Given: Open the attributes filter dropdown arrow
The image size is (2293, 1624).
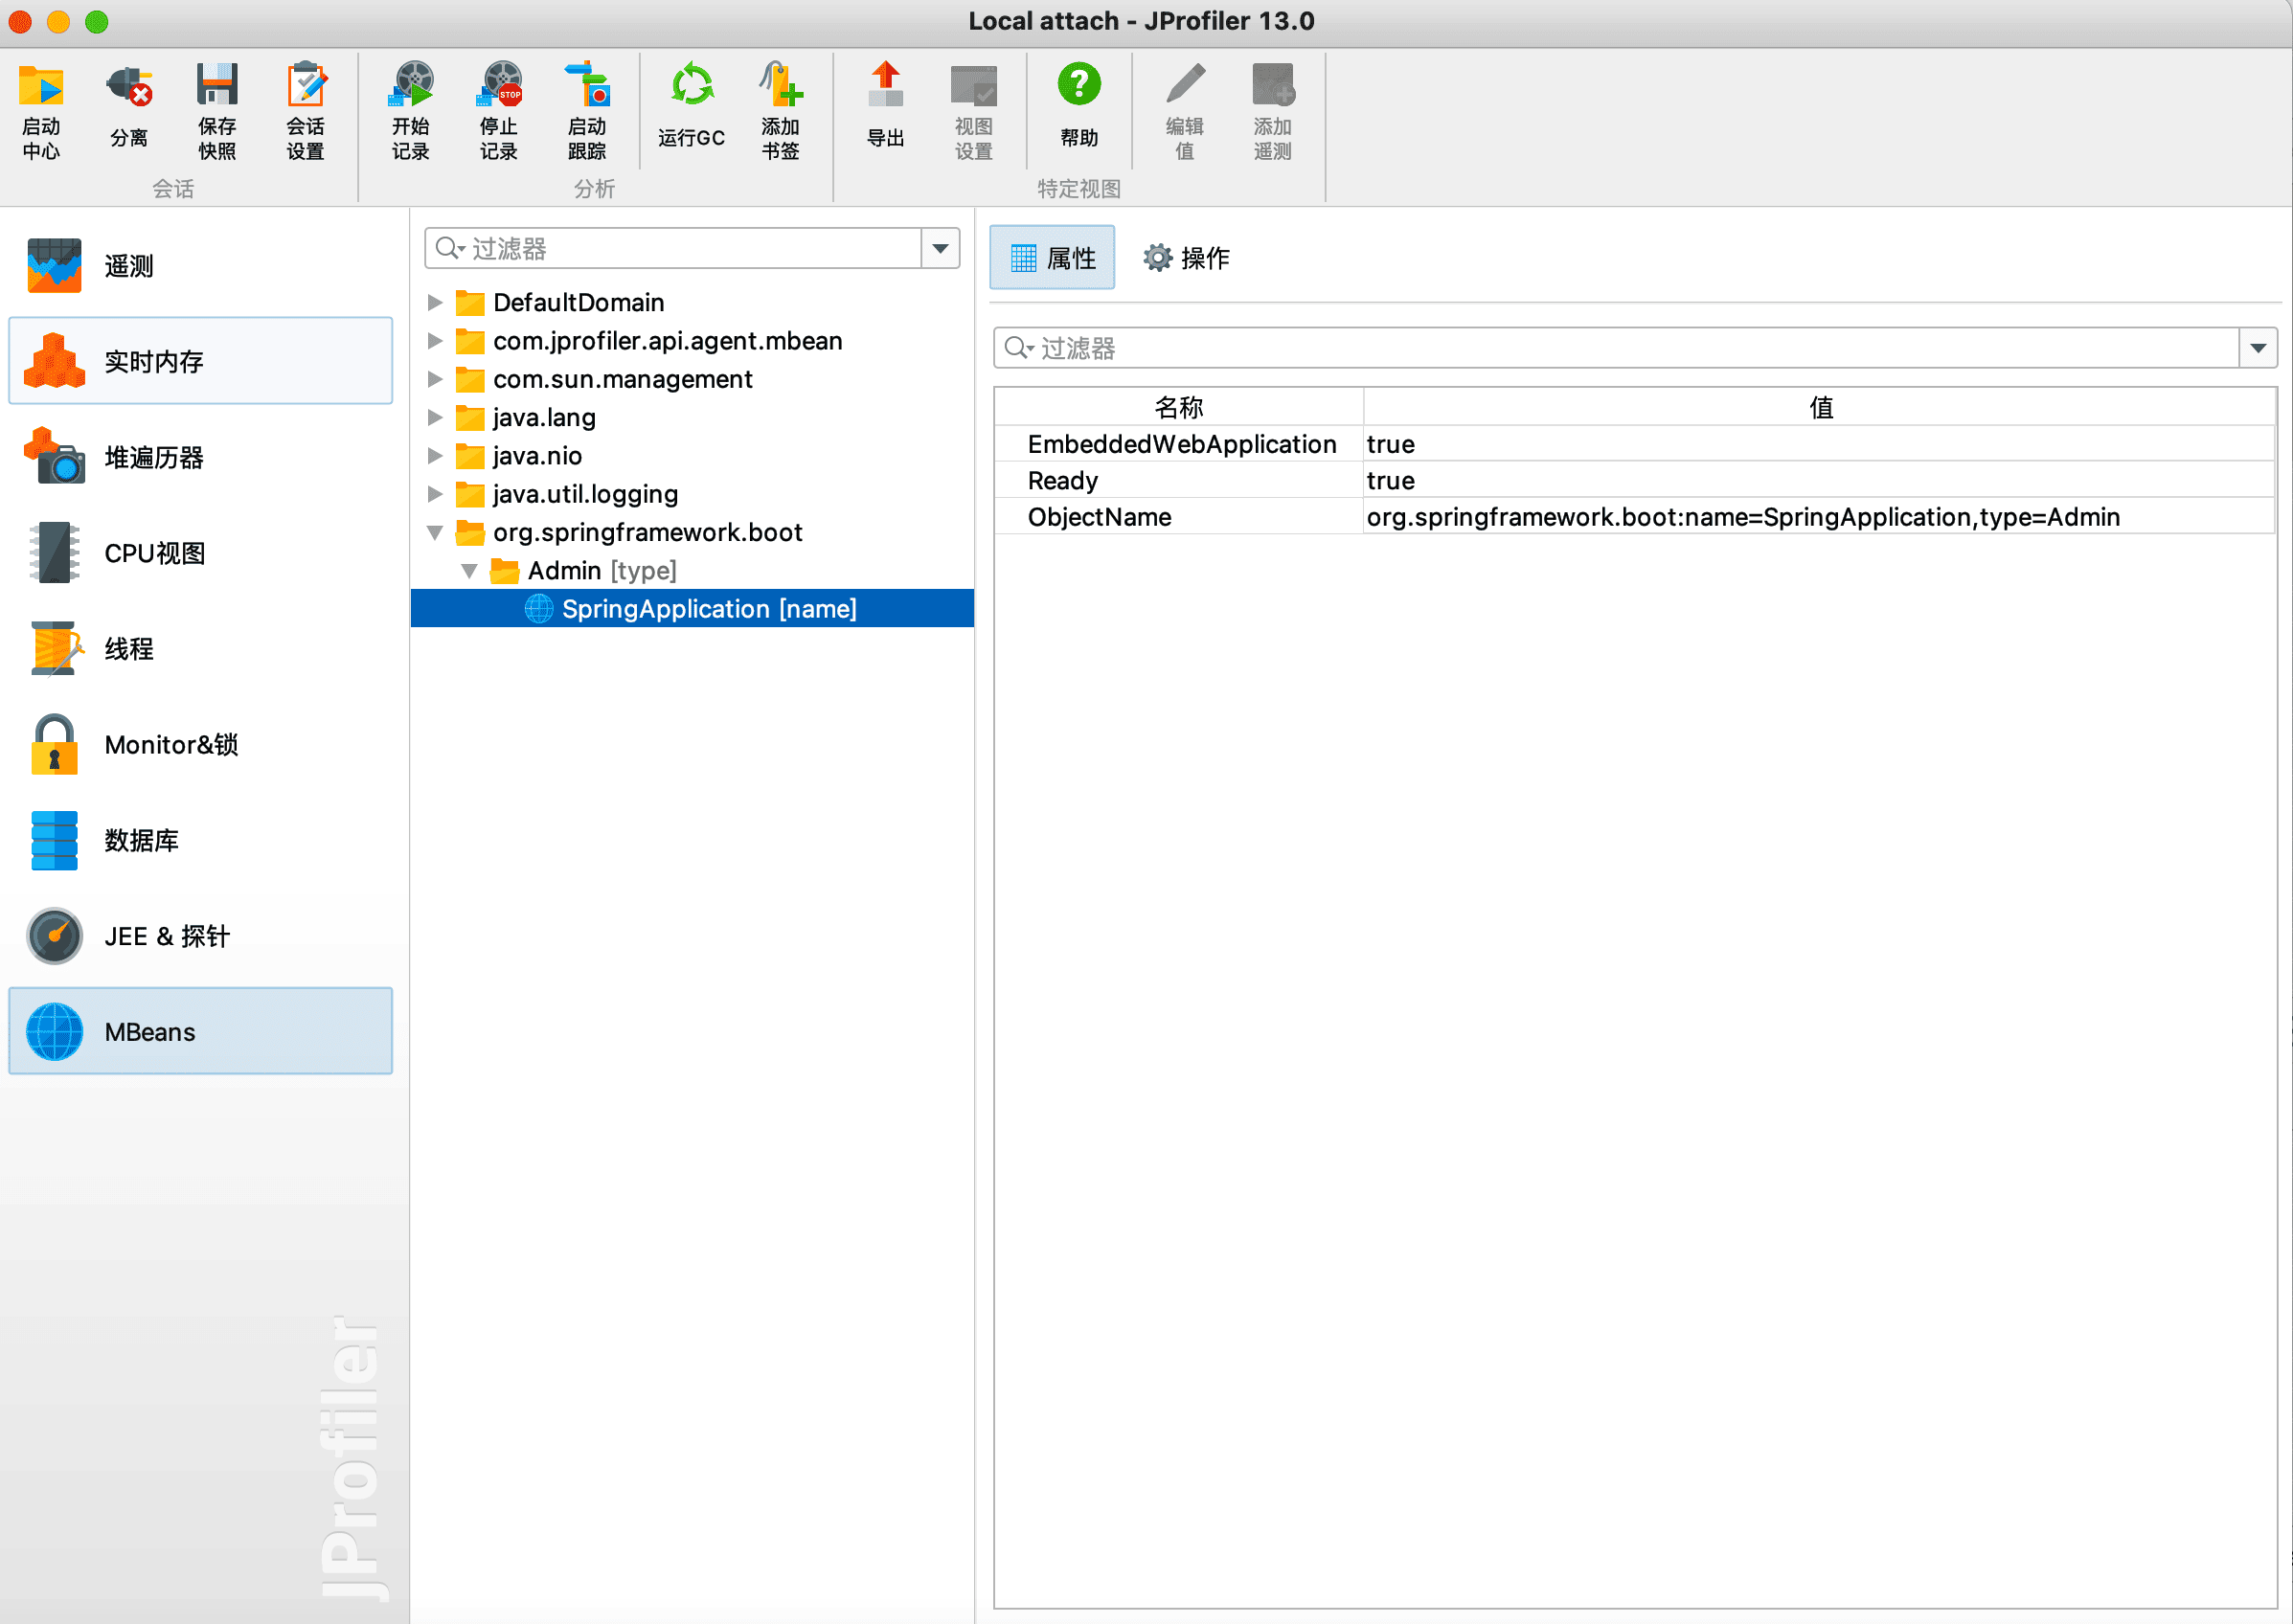Looking at the screenshot, I should point(2257,348).
